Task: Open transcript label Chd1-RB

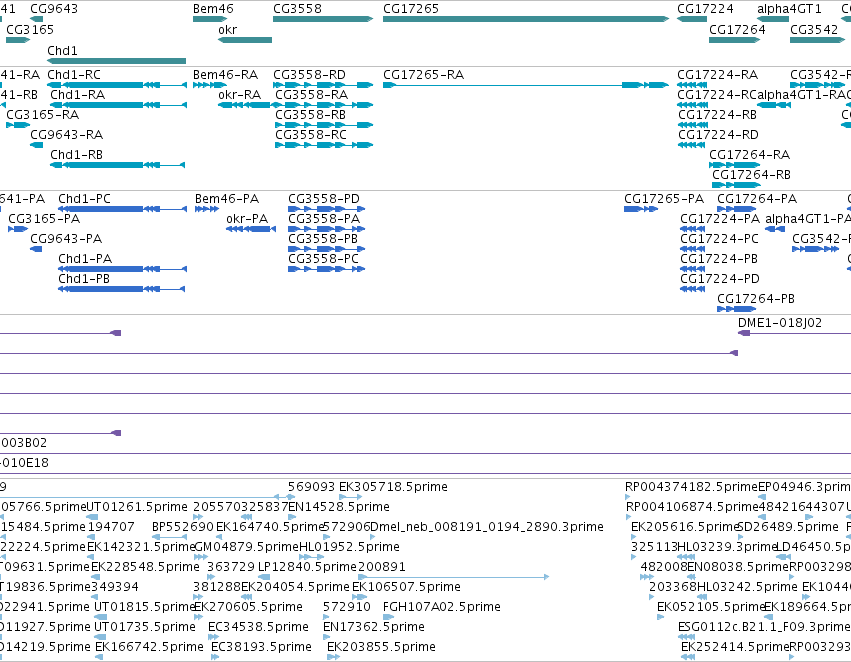Action: pyautogui.click(x=77, y=155)
